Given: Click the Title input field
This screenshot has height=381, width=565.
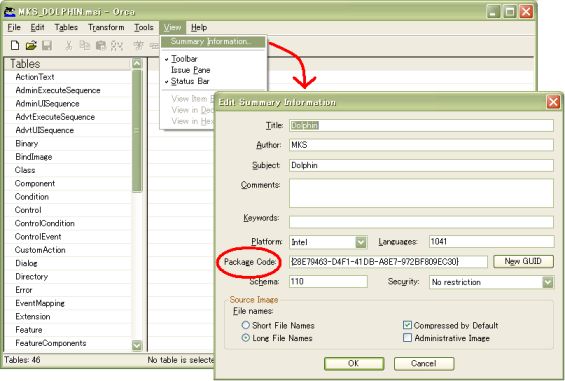Looking at the screenshot, I should click(x=421, y=125).
